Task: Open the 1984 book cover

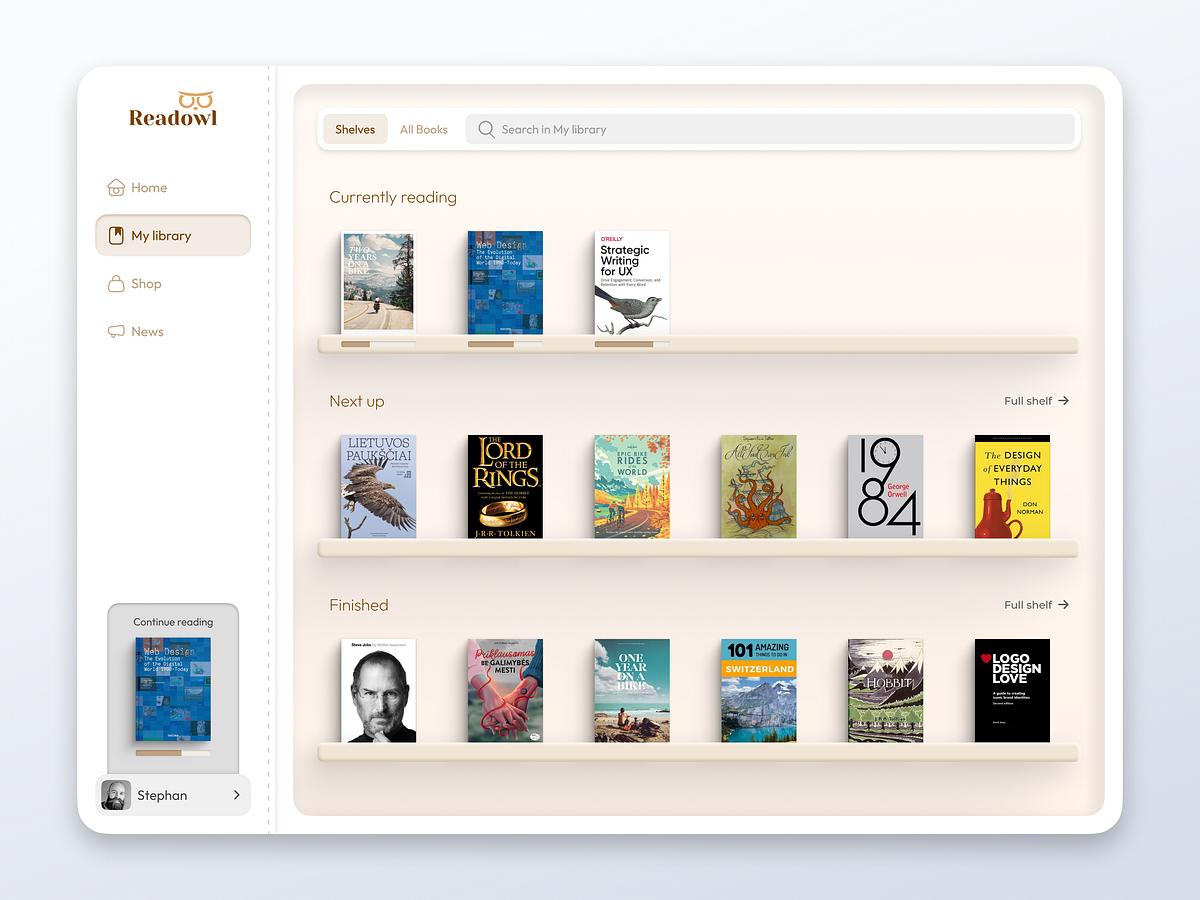Action: pos(885,486)
